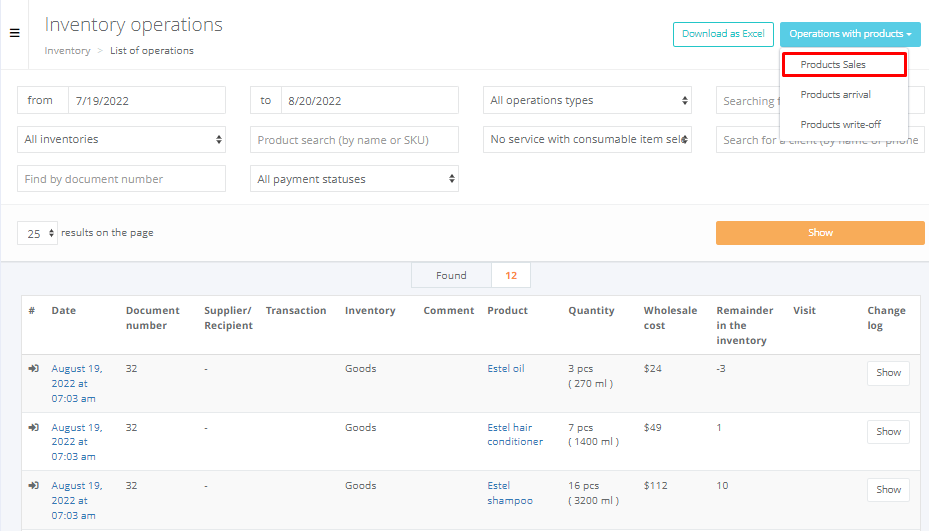
Task: Click the from date field 7/19/2022
Action: click(146, 100)
